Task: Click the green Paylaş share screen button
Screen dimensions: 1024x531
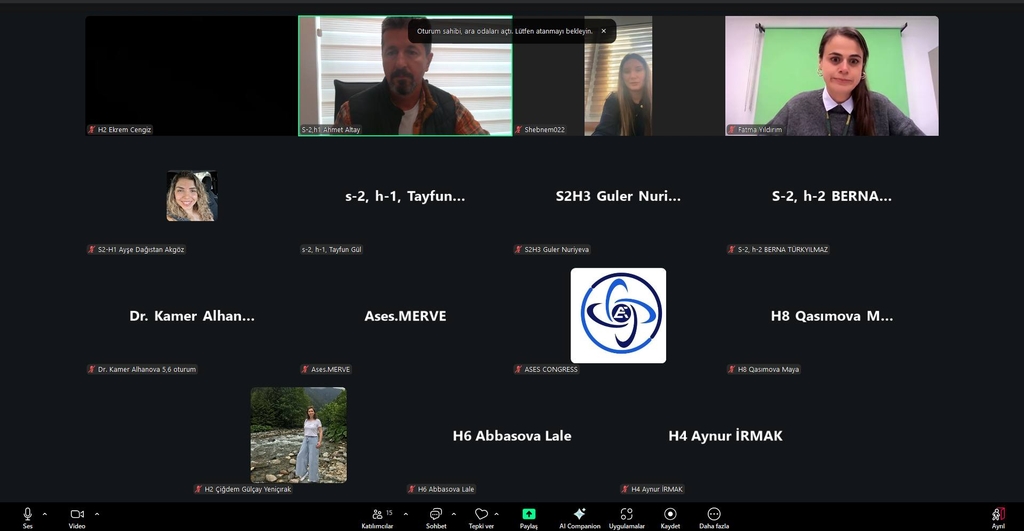Action: 528,514
